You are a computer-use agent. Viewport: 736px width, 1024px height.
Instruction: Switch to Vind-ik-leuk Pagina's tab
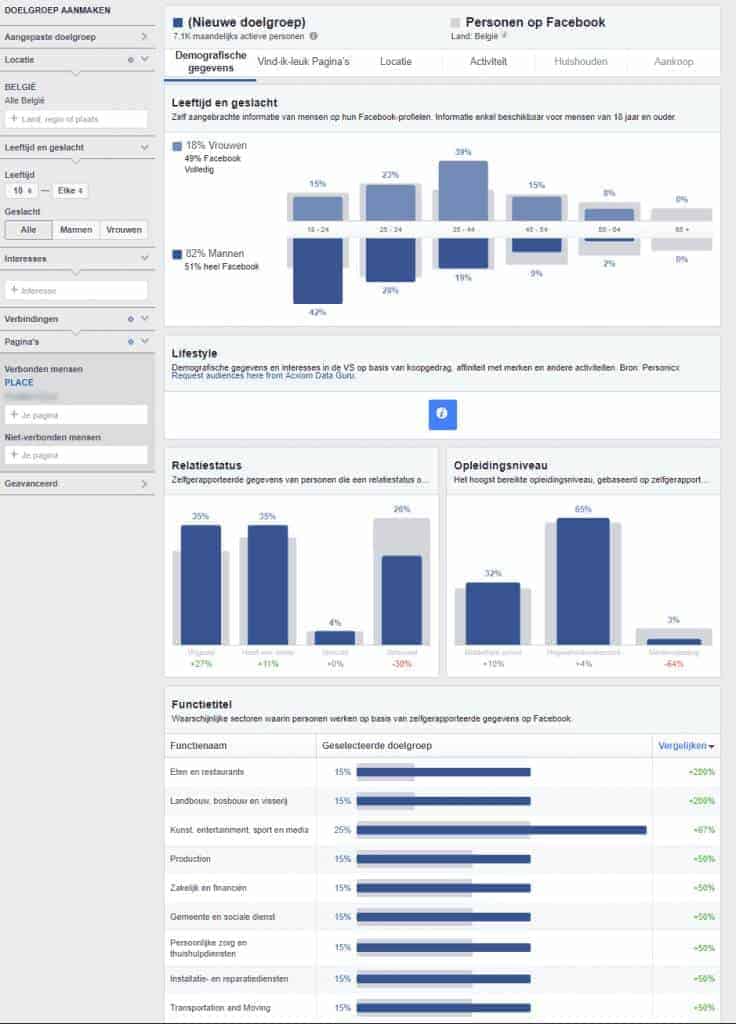(303, 62)
